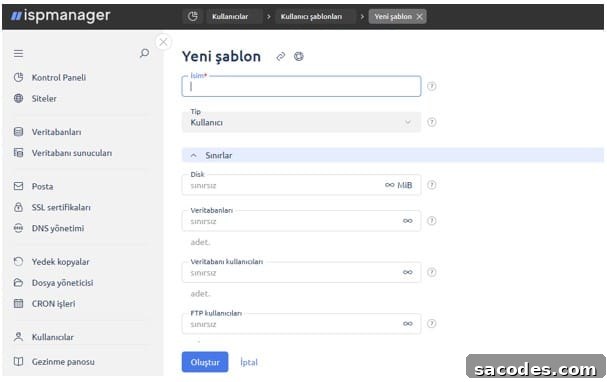Toggle unlimited infinity for Veritabanı kullanıcıları

coord(407,272)
